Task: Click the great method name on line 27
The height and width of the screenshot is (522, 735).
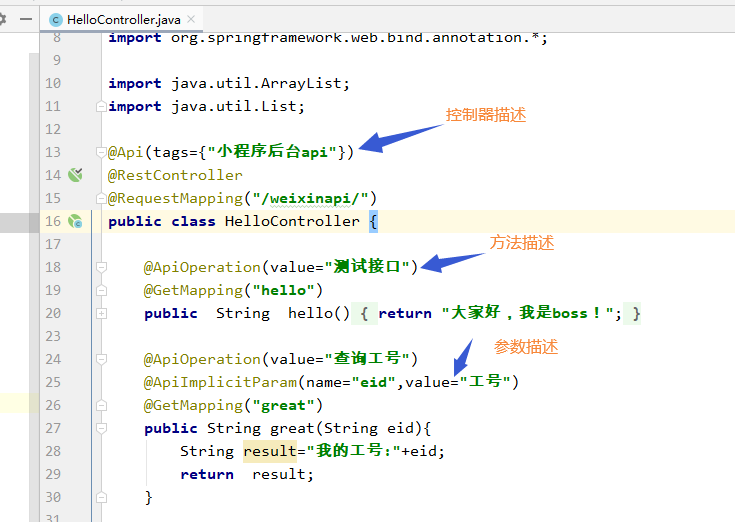Action: 292,428
